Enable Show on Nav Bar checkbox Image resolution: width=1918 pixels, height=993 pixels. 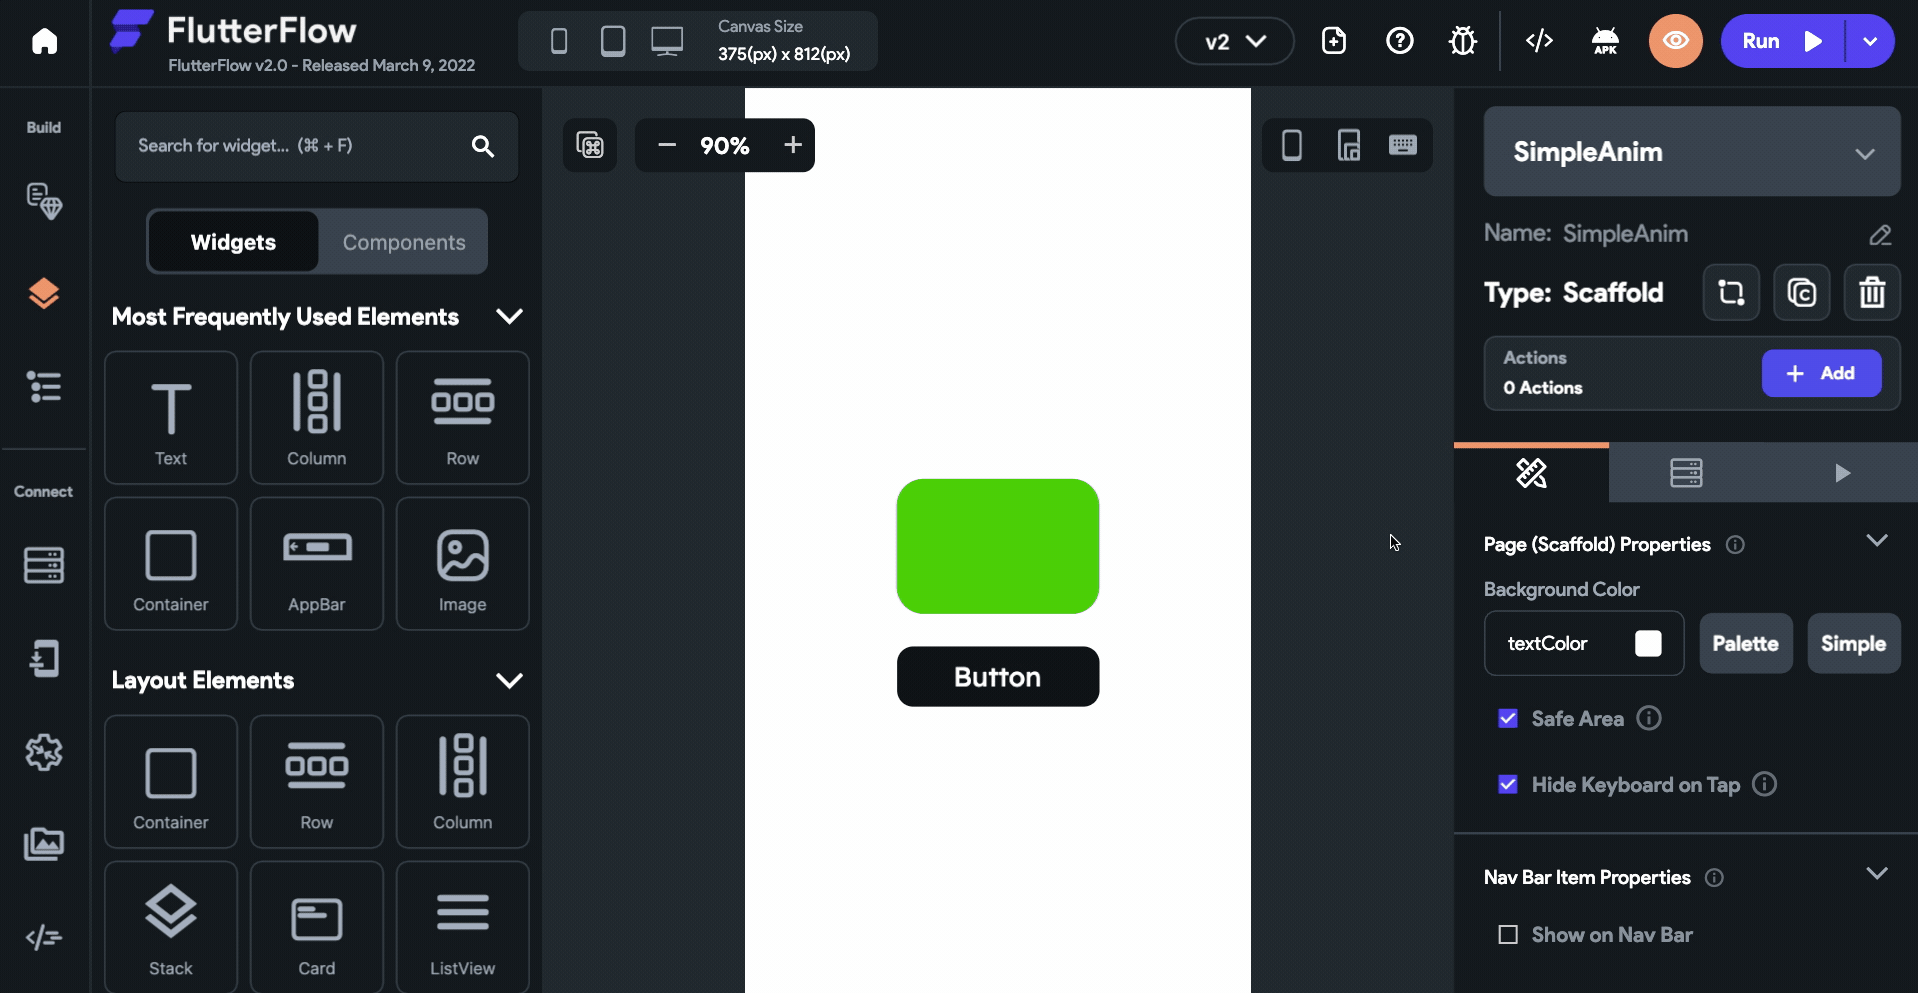[x=1508, y=935]
